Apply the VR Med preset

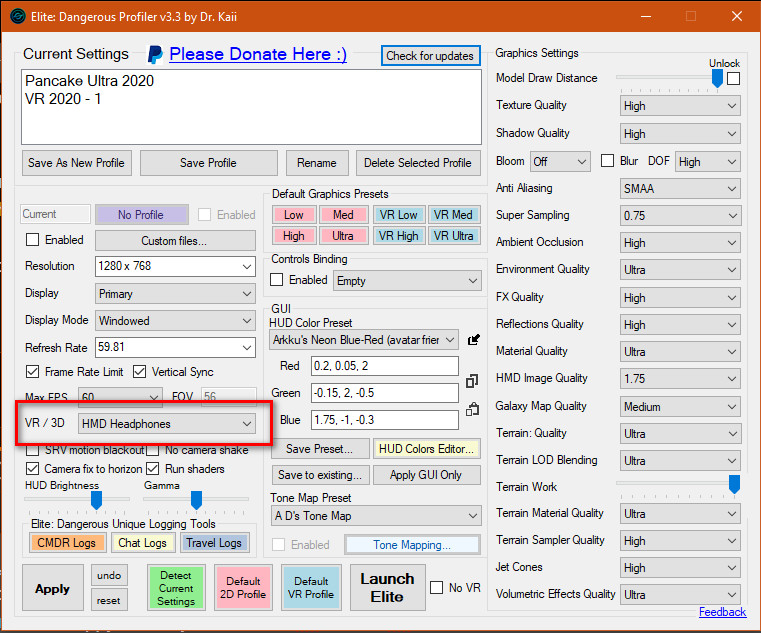pyautogui.click(x=453, y=215)
